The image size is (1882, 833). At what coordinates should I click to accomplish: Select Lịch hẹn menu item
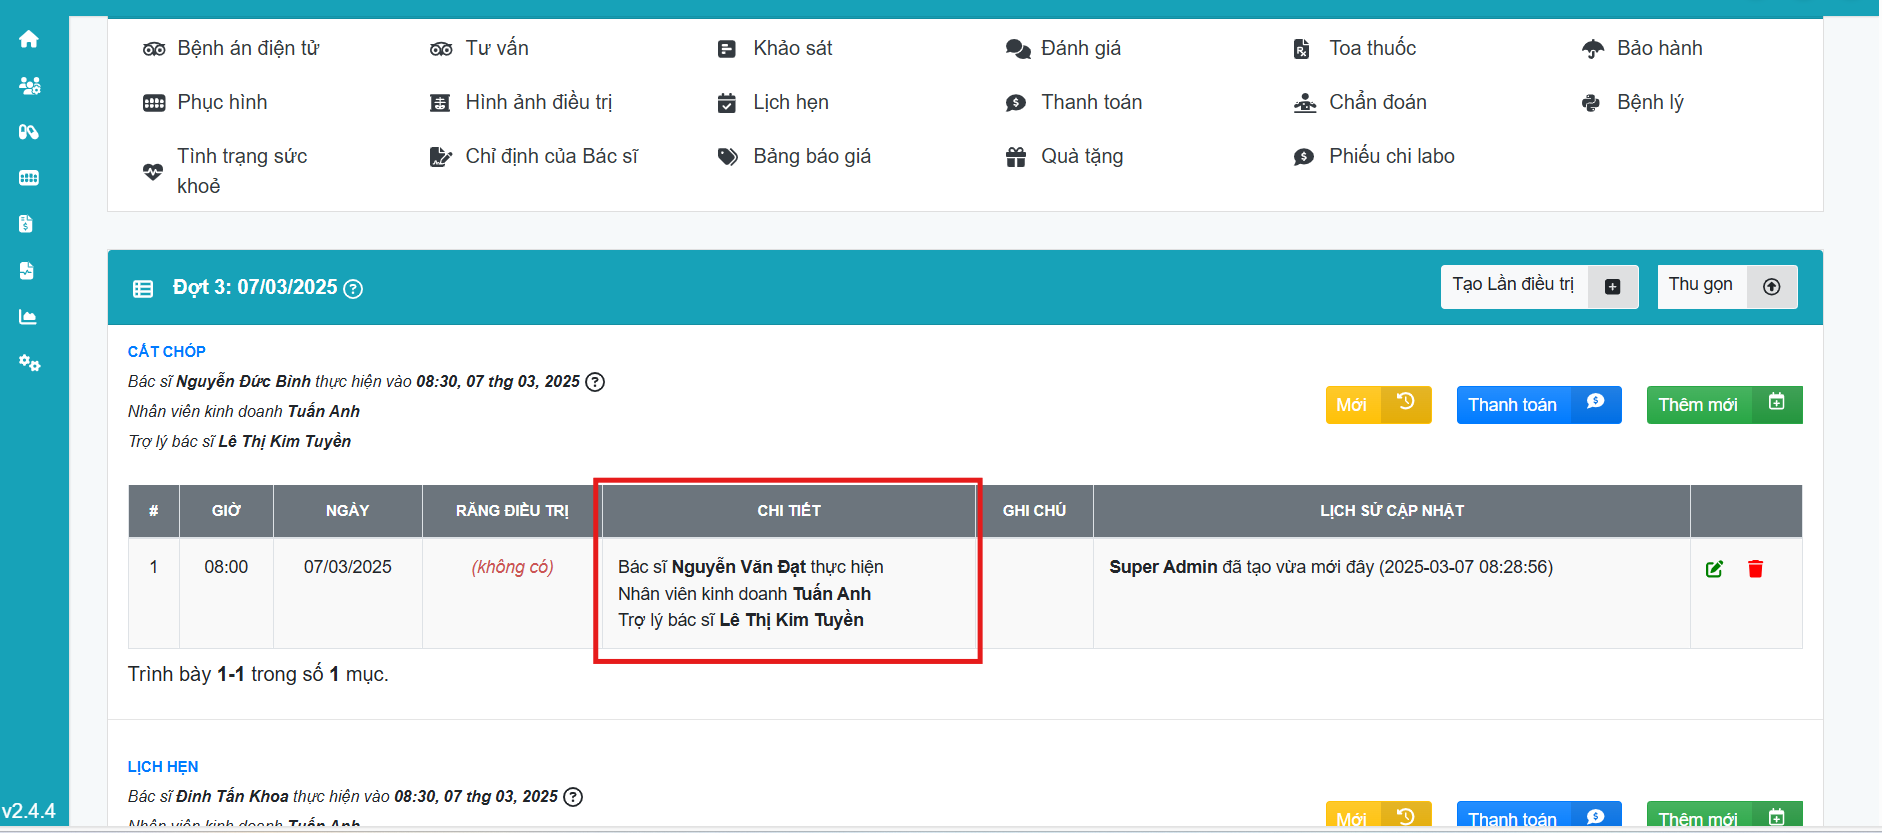tap(790, 102)
